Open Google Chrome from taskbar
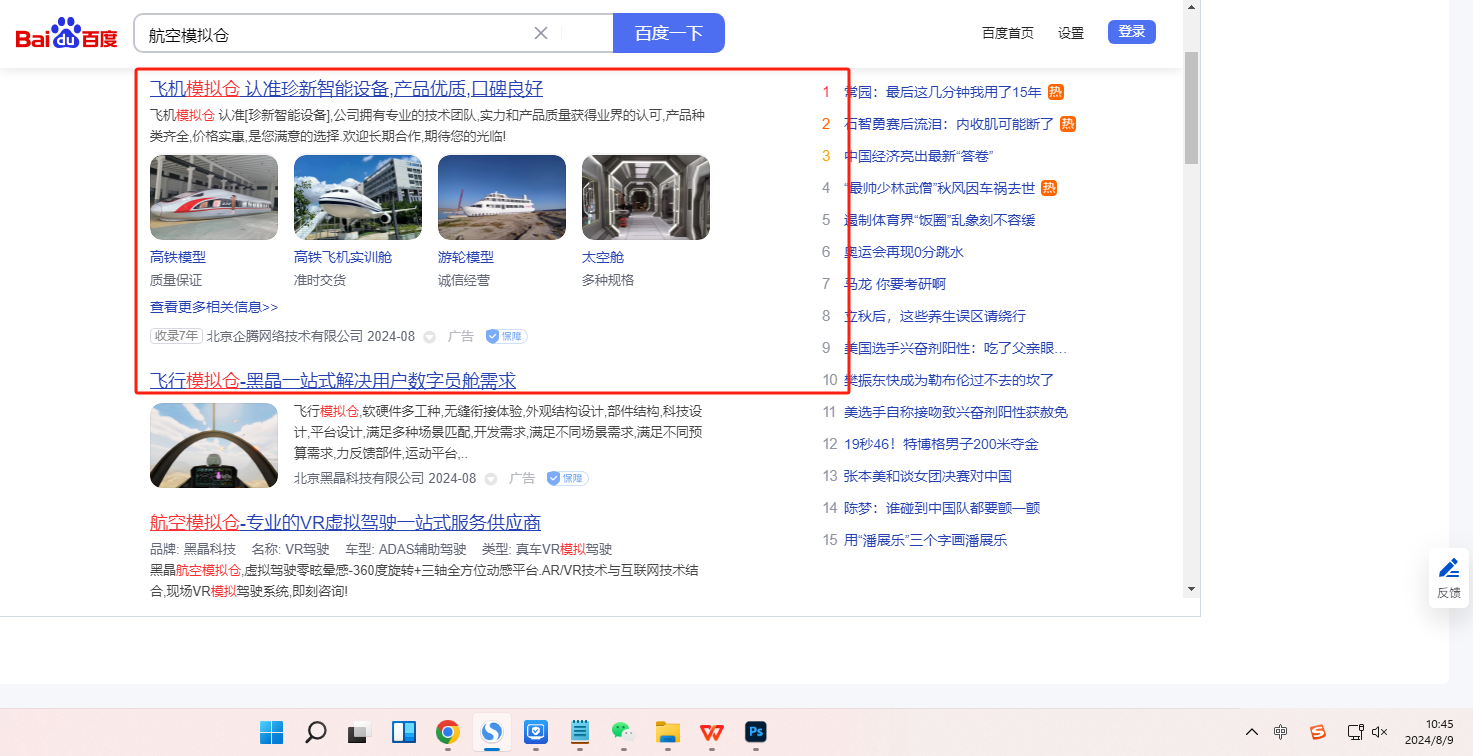Viewport: 1473px width, 756px height. pos(447,732)
